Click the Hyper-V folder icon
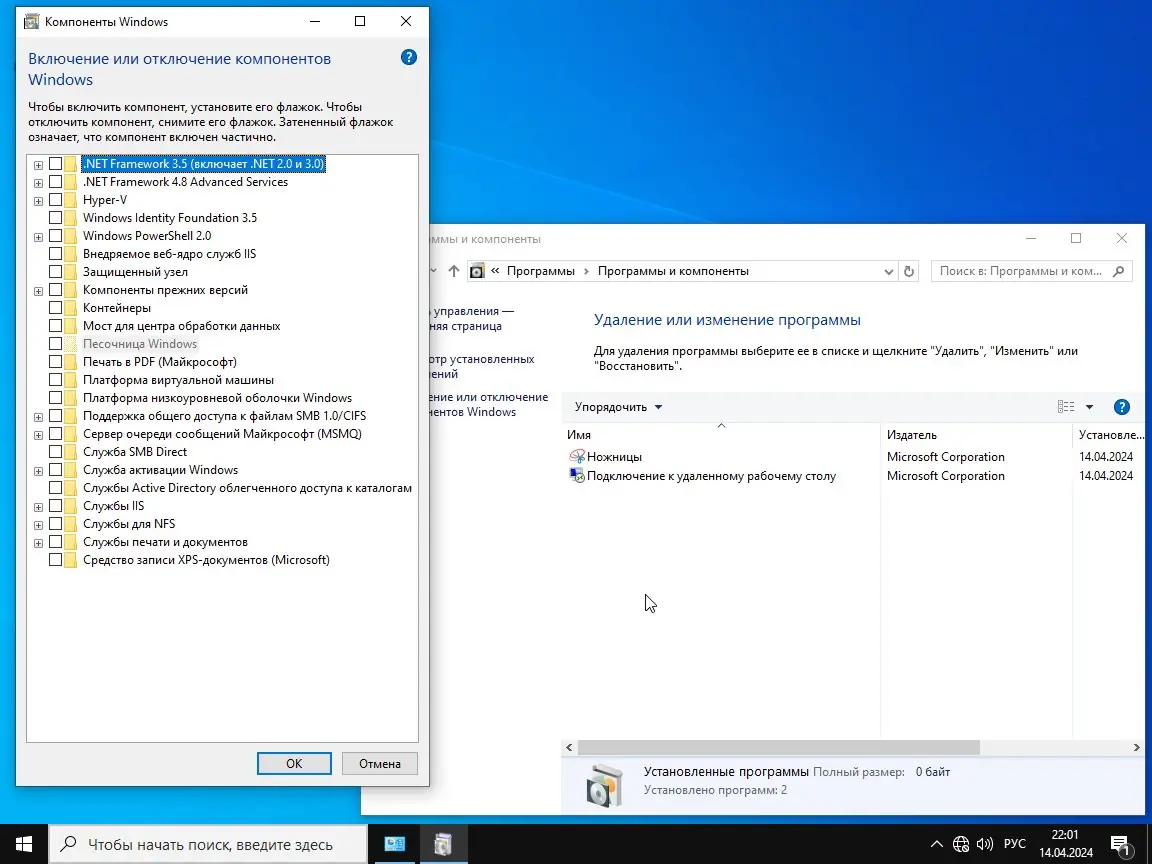 point(71,200)
